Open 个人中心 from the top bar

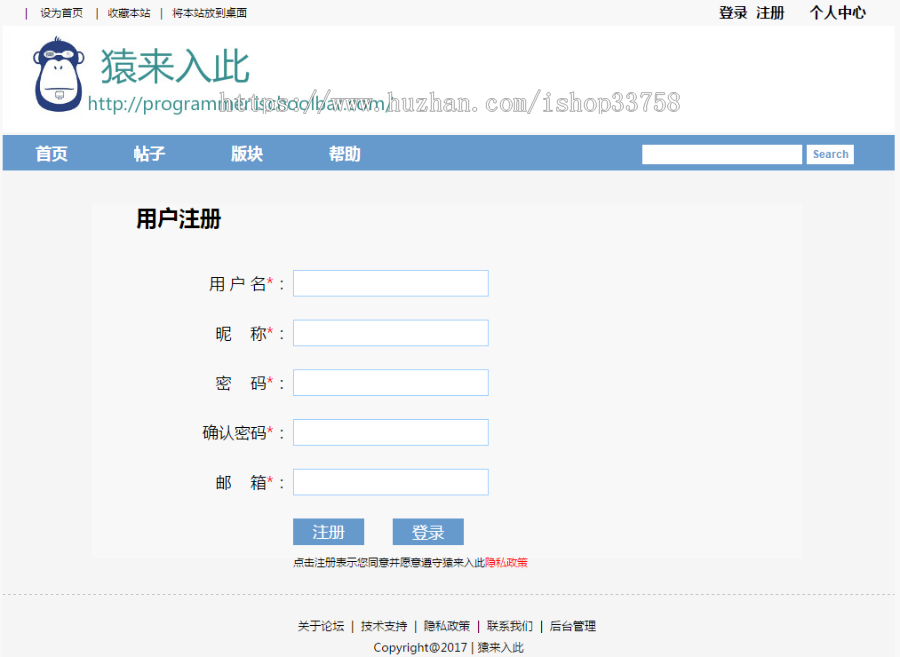[837, 13]
